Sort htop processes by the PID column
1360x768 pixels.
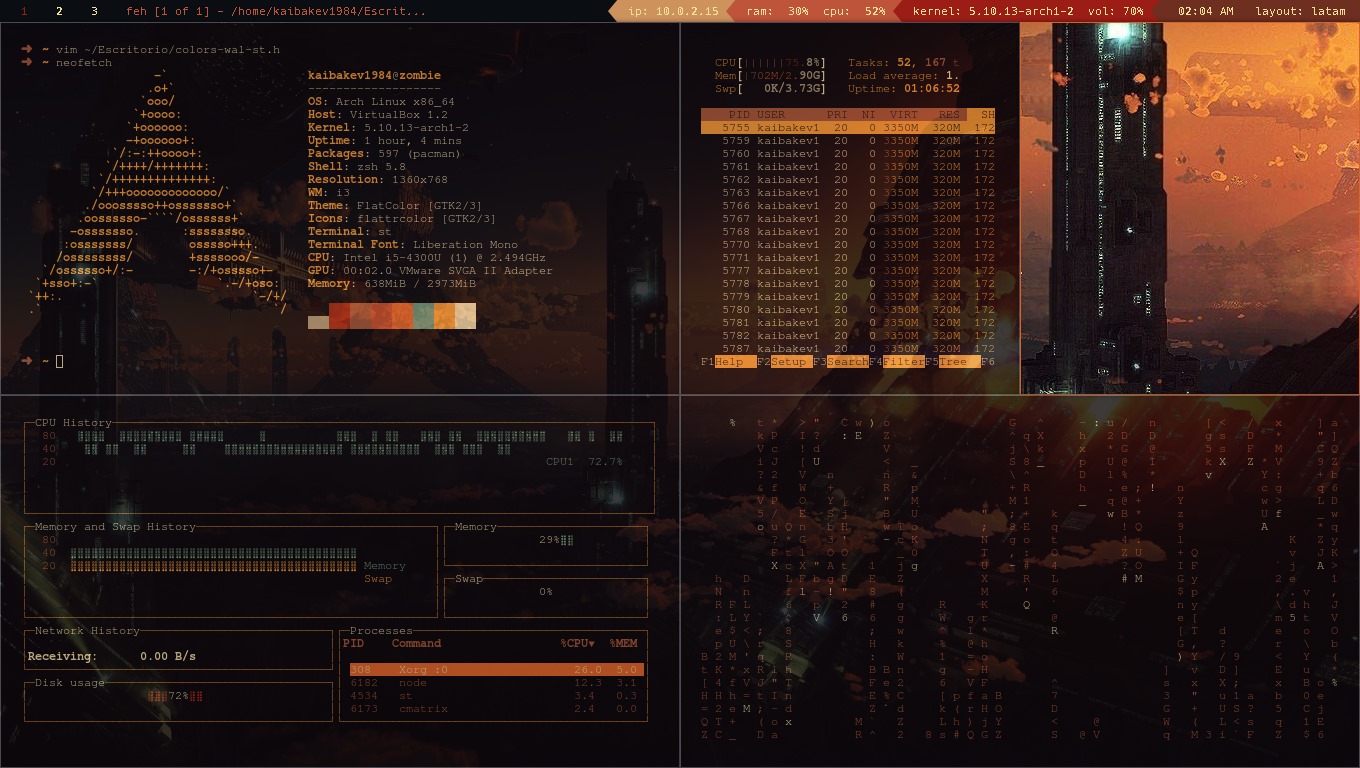point(739,115)
